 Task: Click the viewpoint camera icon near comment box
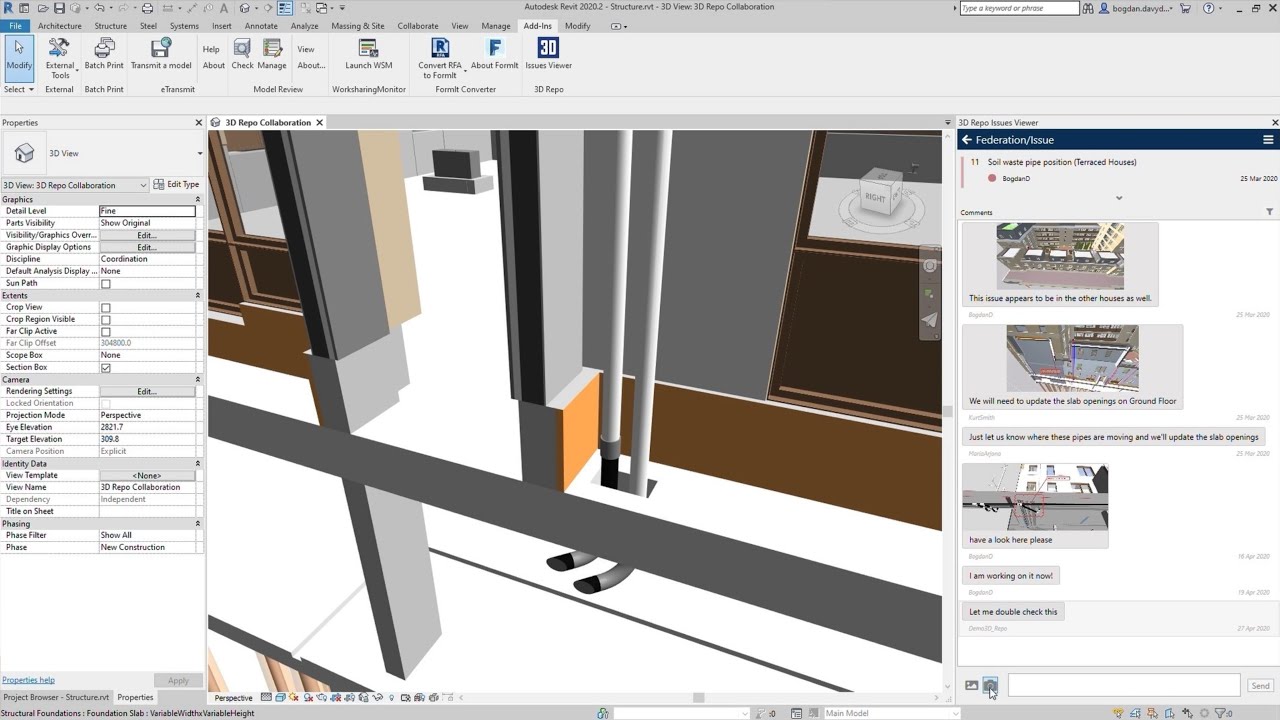tap(990, 685)
